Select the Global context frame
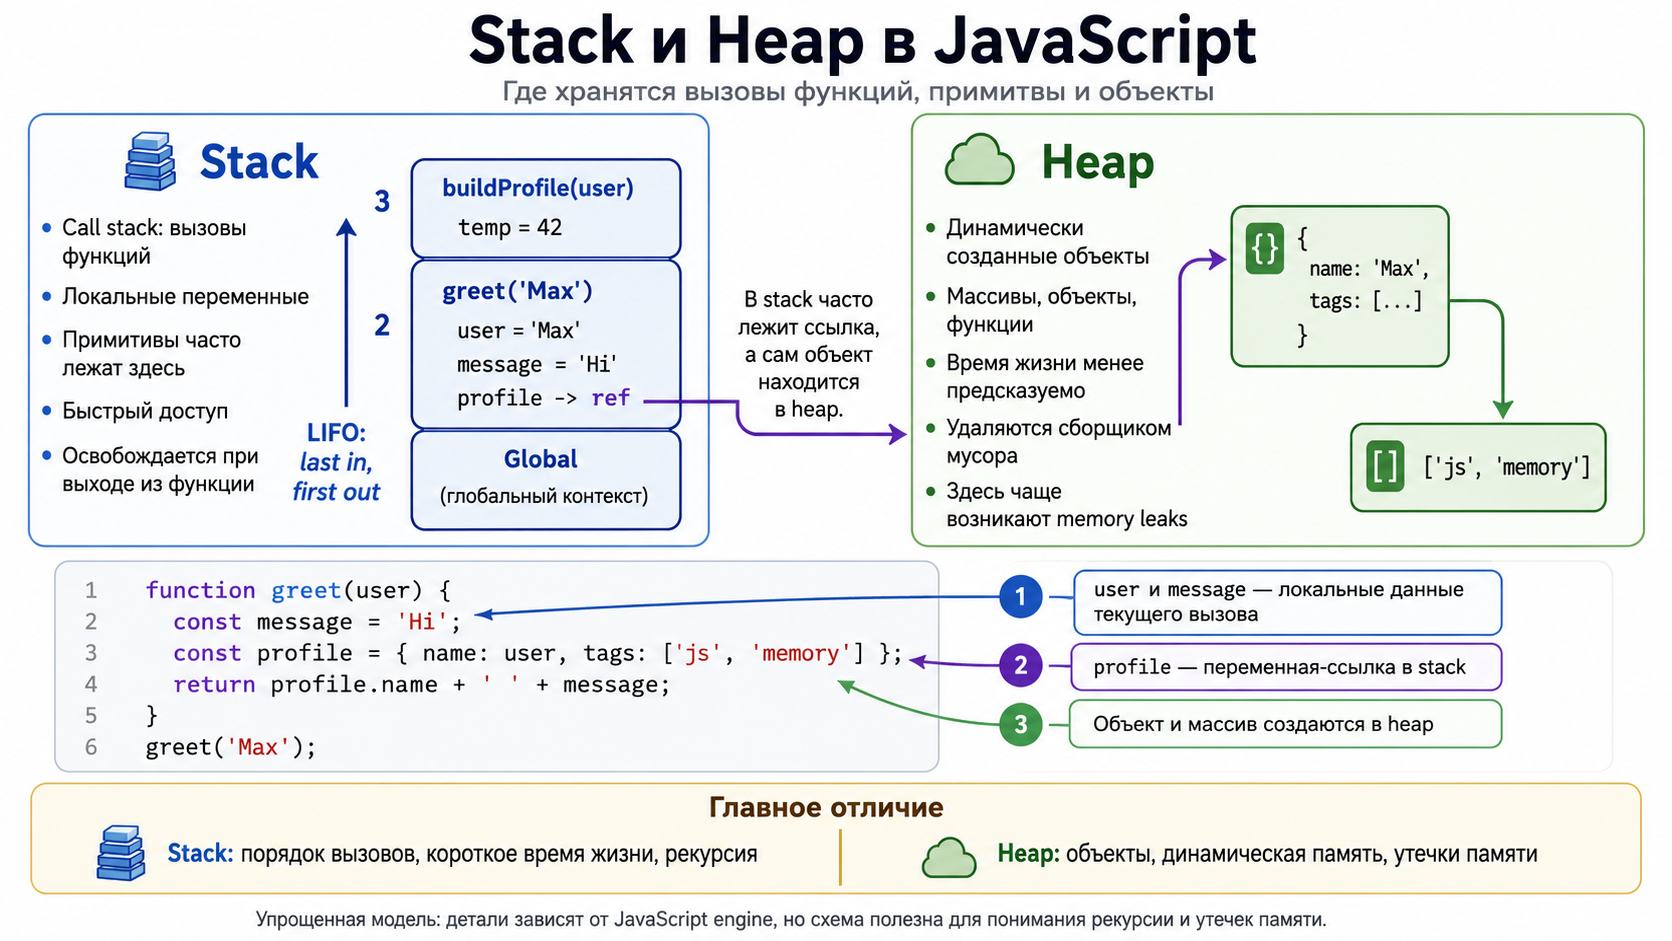Image resolution: width=1672 pixels, height=941 pixels. click(546, 480)
